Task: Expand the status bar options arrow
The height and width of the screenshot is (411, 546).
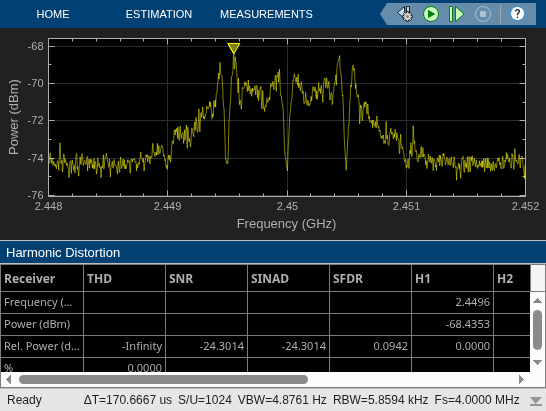Action: click(x=536, y=401)
